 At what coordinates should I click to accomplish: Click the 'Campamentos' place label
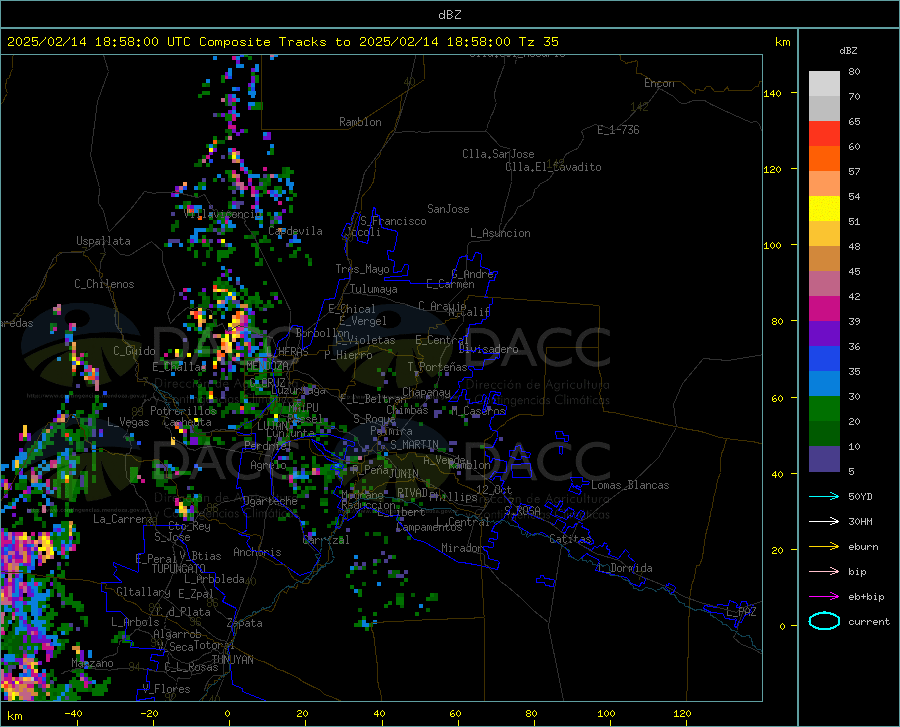429,527
